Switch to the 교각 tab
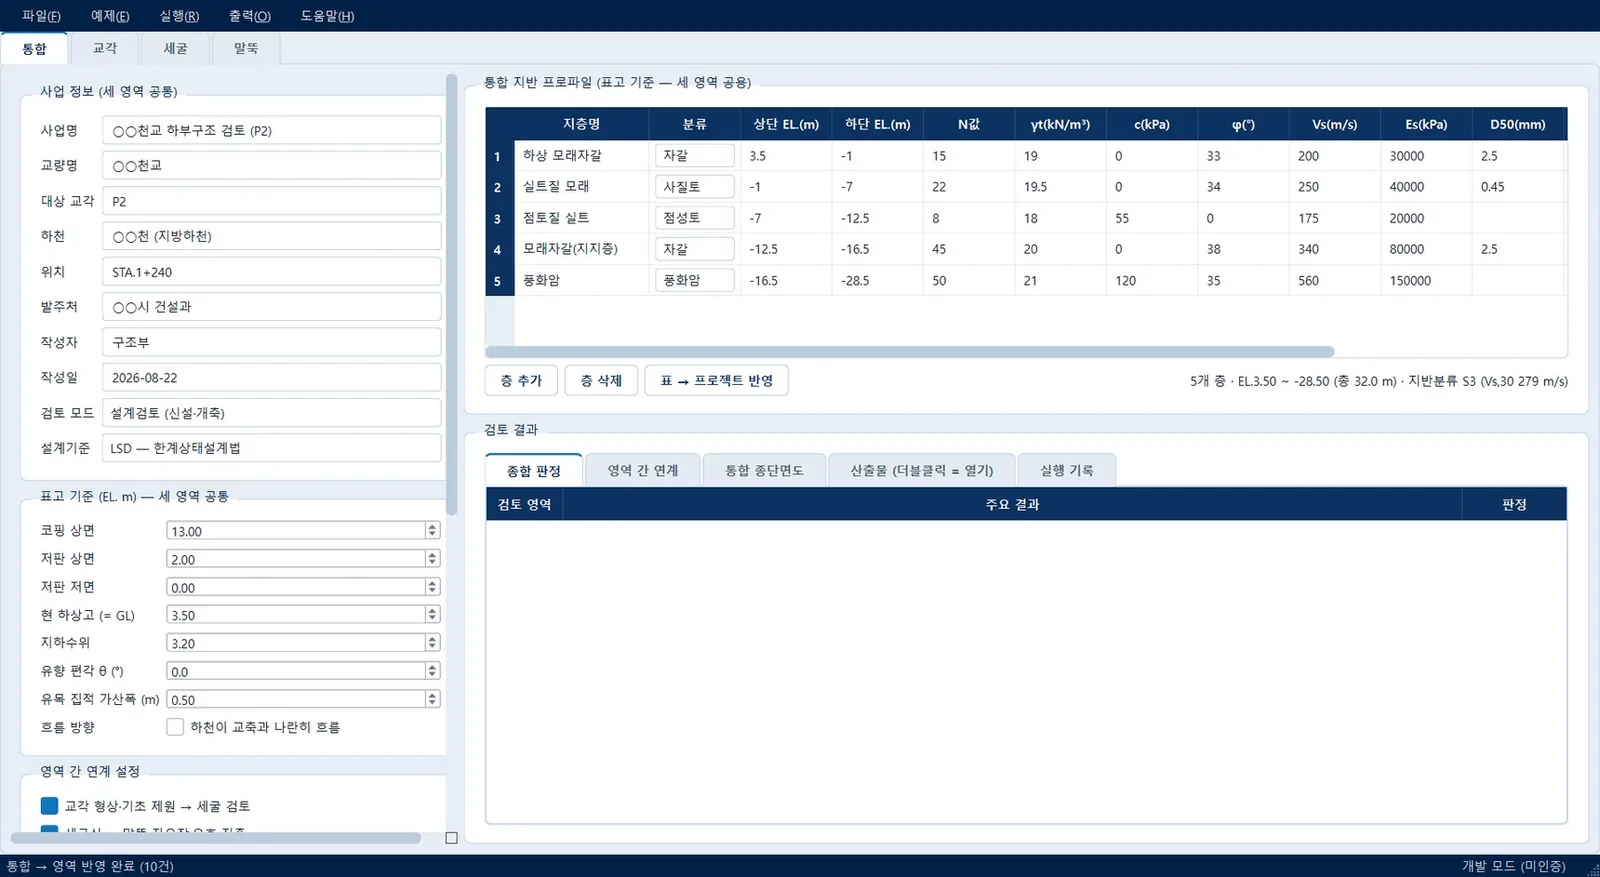 105,48
